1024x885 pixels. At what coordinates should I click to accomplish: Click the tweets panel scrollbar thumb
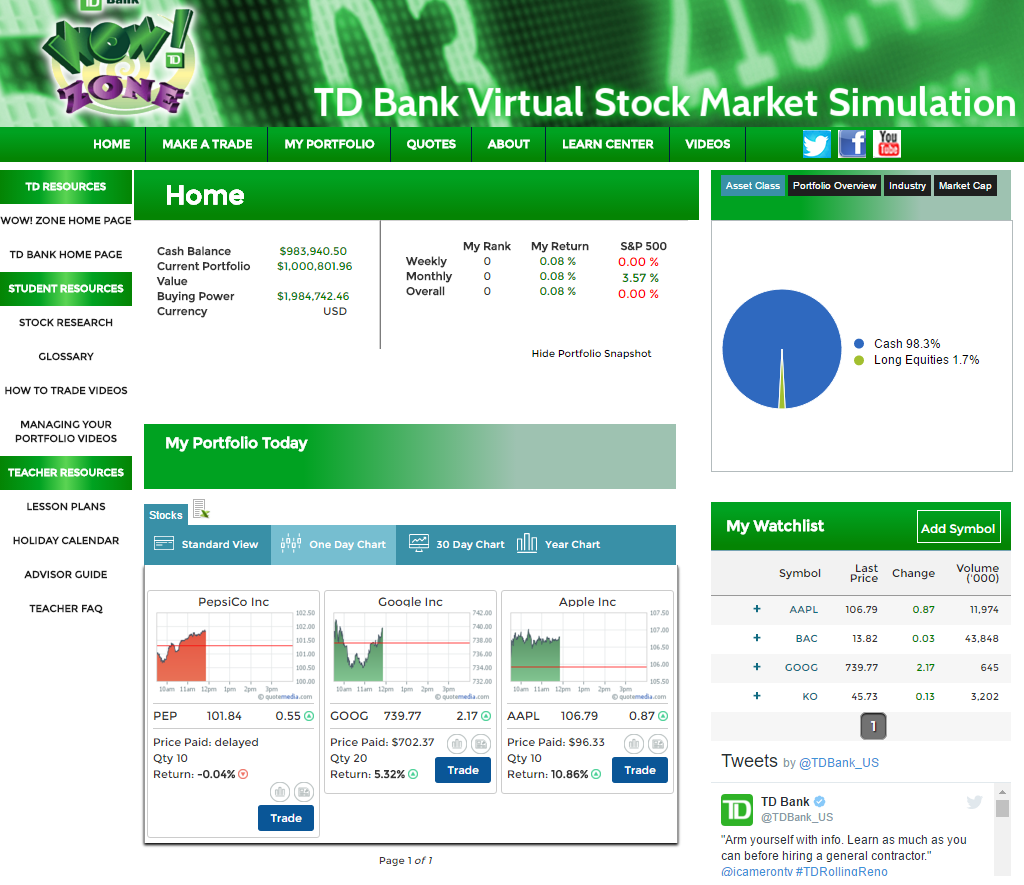click(x=1002, y=809)
